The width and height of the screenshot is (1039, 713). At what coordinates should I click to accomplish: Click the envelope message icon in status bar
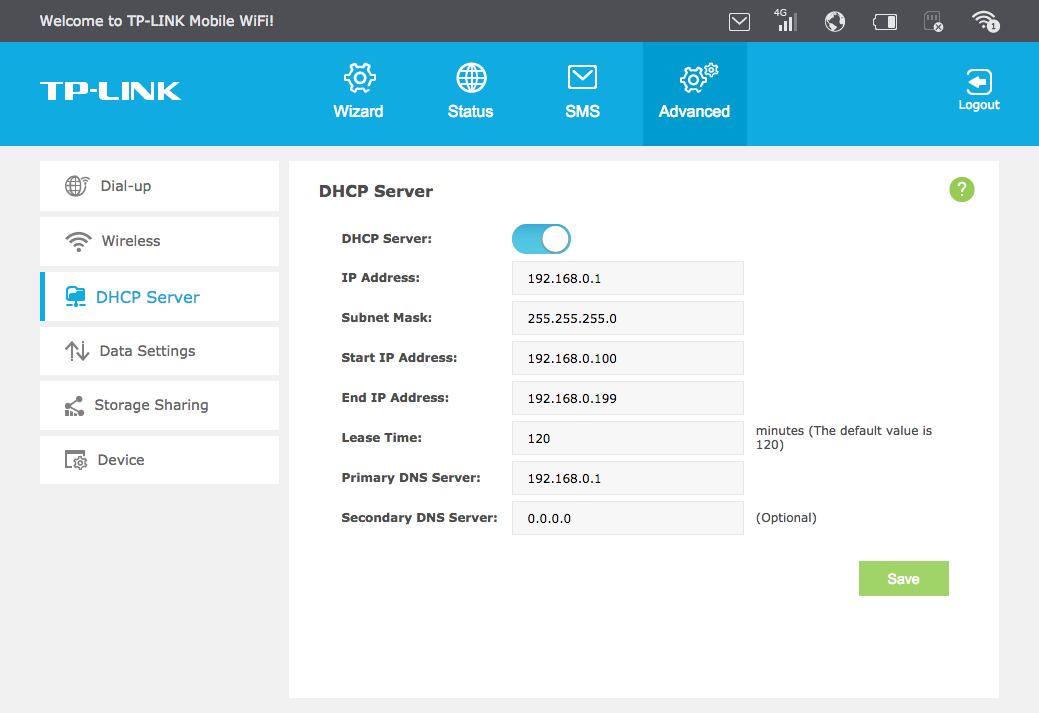pos(739,21)
